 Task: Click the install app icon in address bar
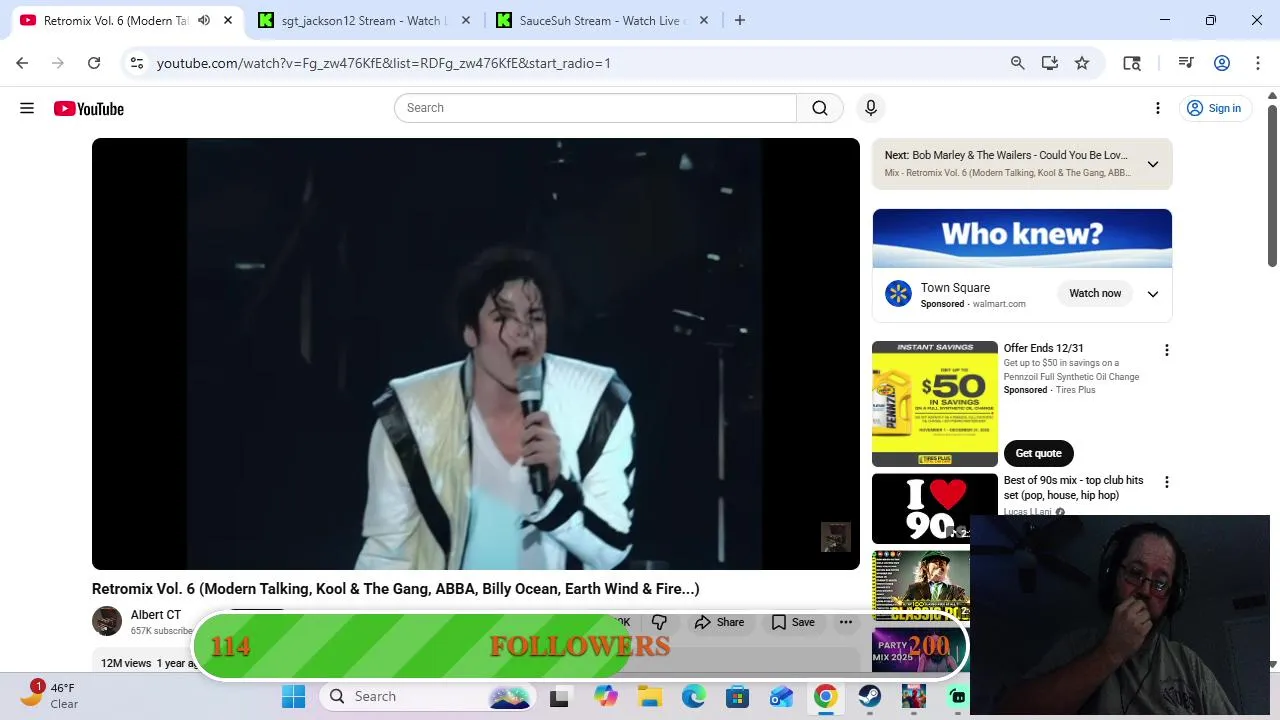[x=1050, y=63]
